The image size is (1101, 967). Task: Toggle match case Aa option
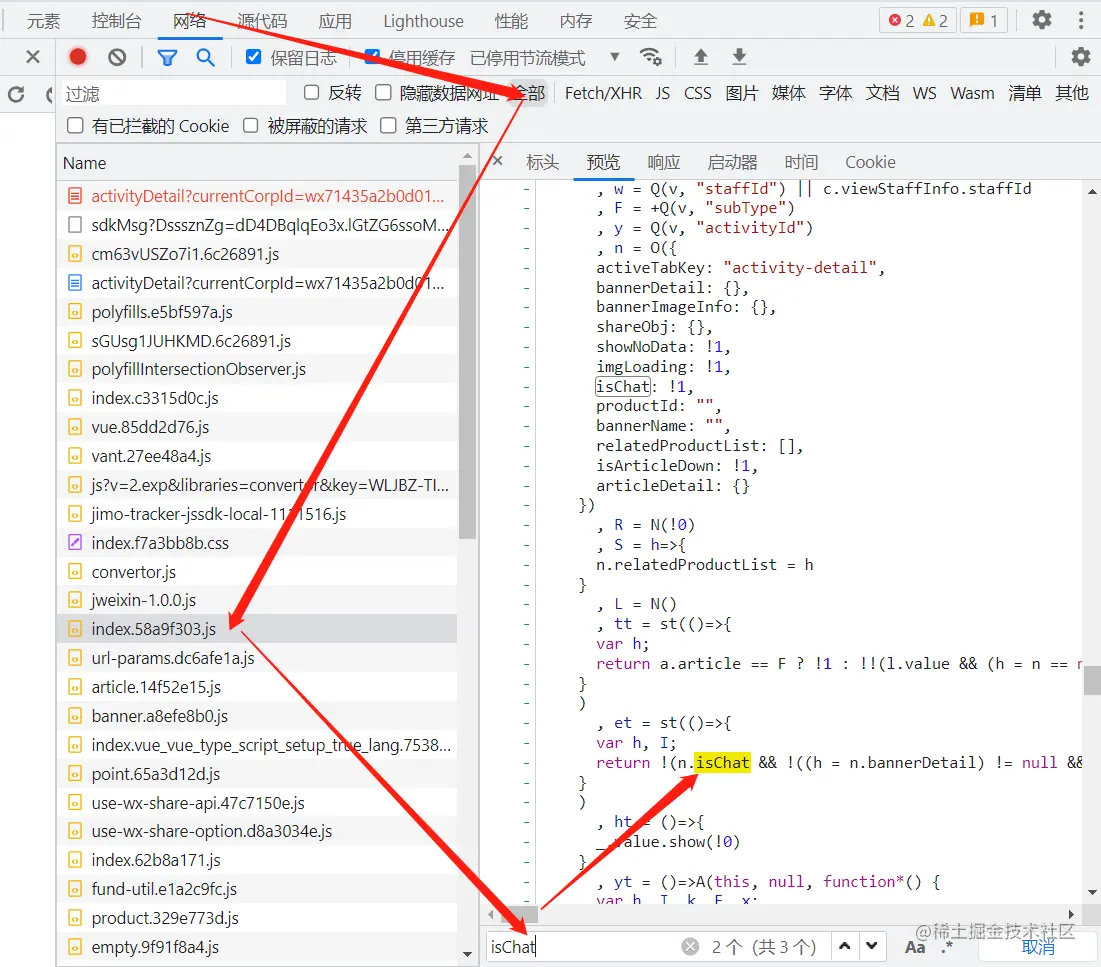coord(915,947)
